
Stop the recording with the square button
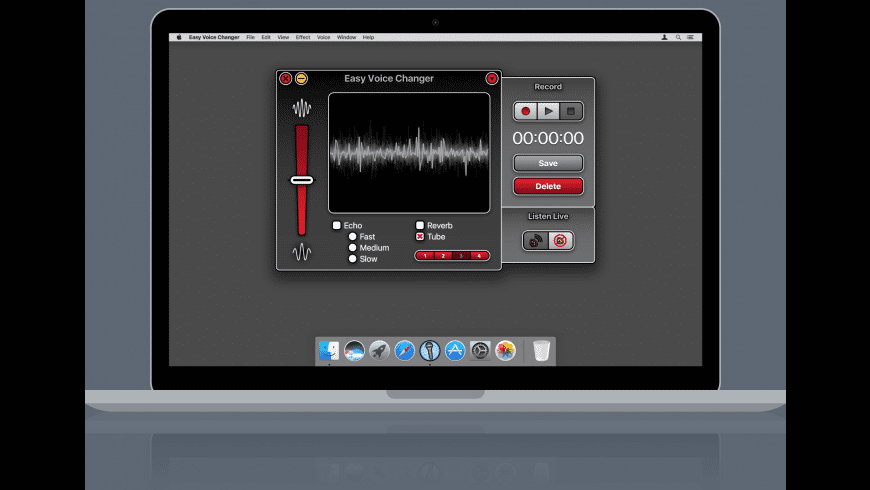click(x=571, y=112)
